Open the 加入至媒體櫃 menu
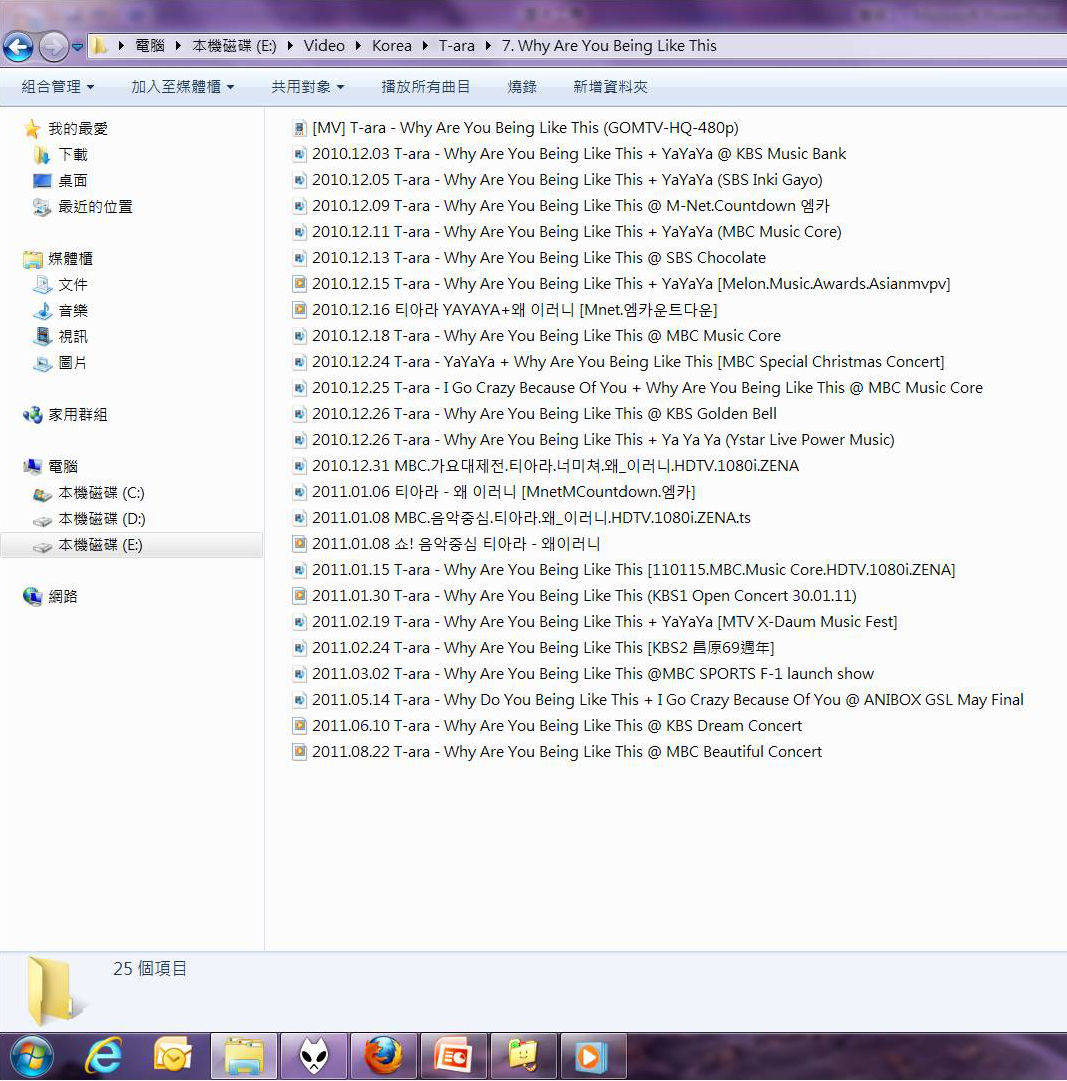Screen dimensions: 1067x1081 [x=183, y=87]
